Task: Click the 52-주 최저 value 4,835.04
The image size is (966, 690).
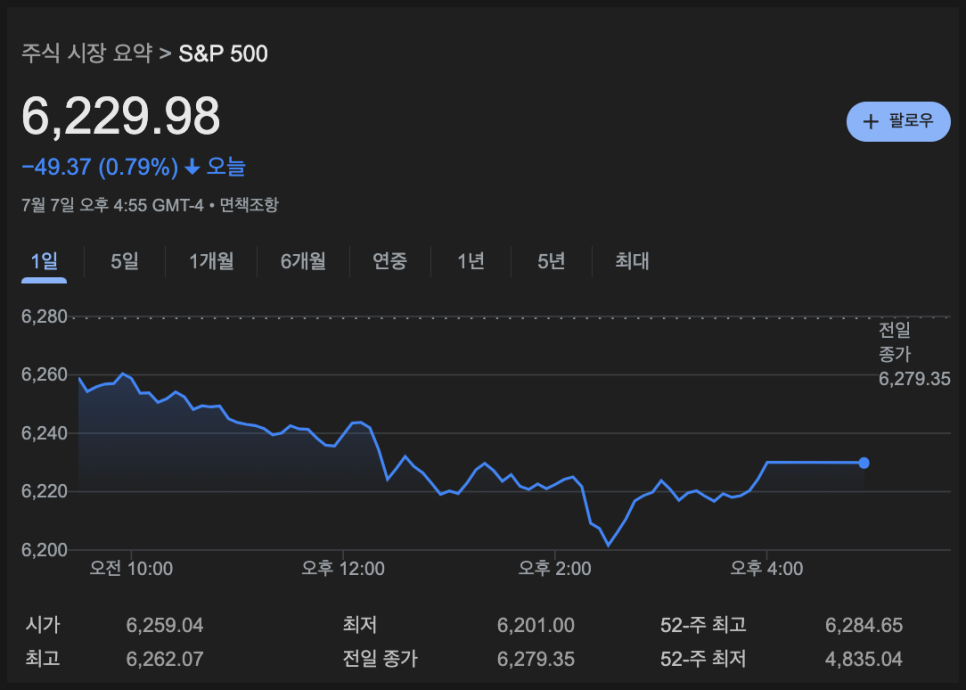Action: pyautogui.click(x=864, y=659)
